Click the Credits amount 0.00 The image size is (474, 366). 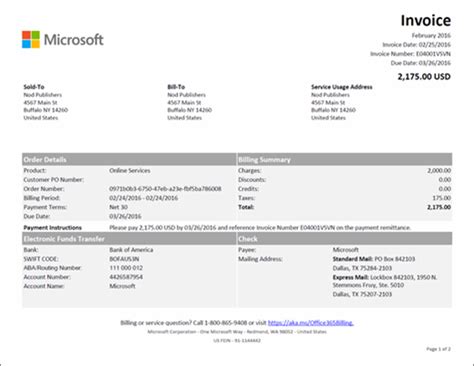click(445, 189)
